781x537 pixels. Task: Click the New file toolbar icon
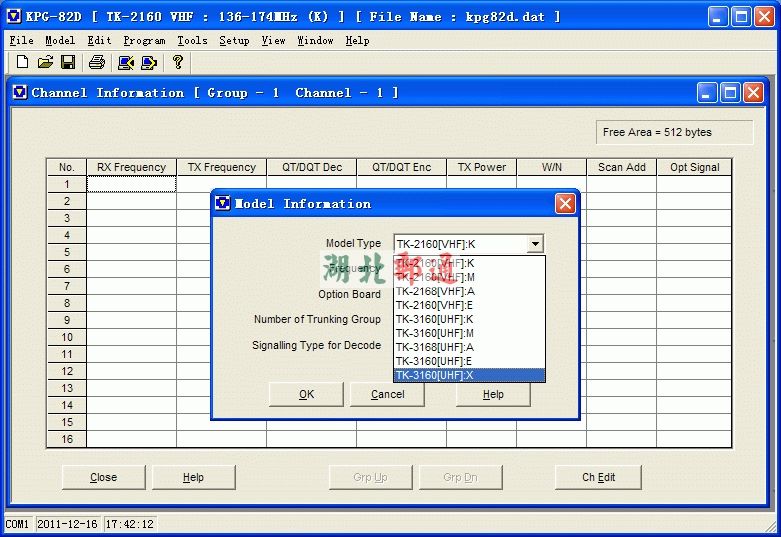22,63
